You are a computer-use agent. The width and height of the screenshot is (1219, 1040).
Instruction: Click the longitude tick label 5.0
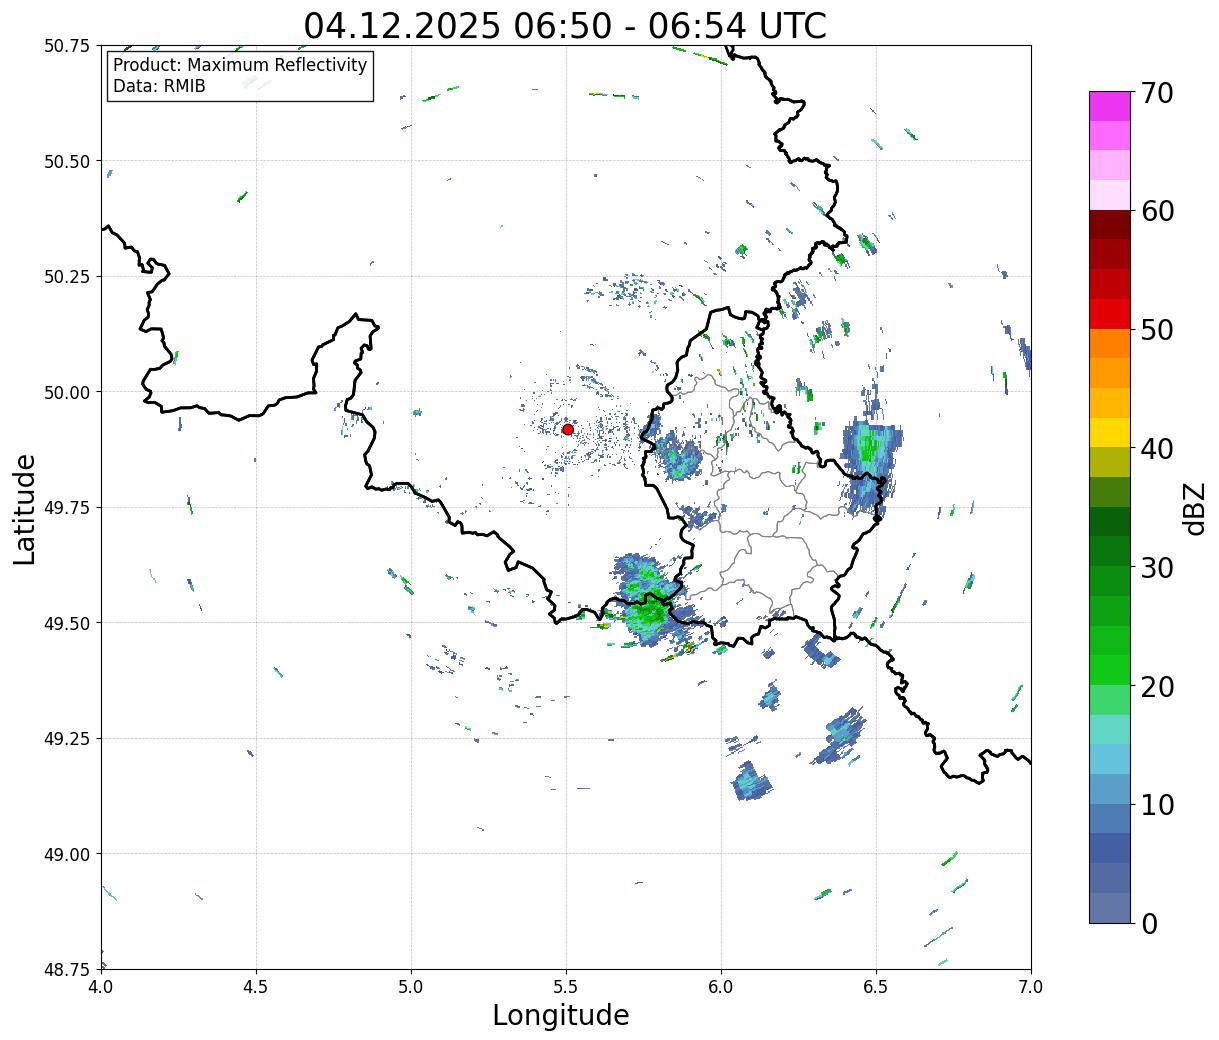[x=411, y=987]
